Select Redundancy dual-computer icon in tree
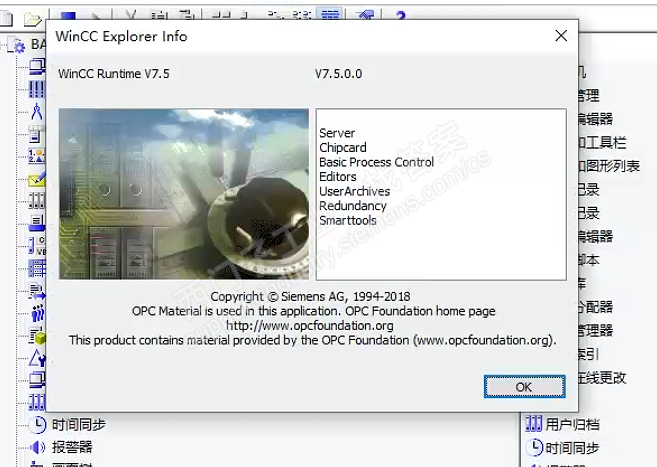This screenshot has width=657, height=467. coord(37,379)
